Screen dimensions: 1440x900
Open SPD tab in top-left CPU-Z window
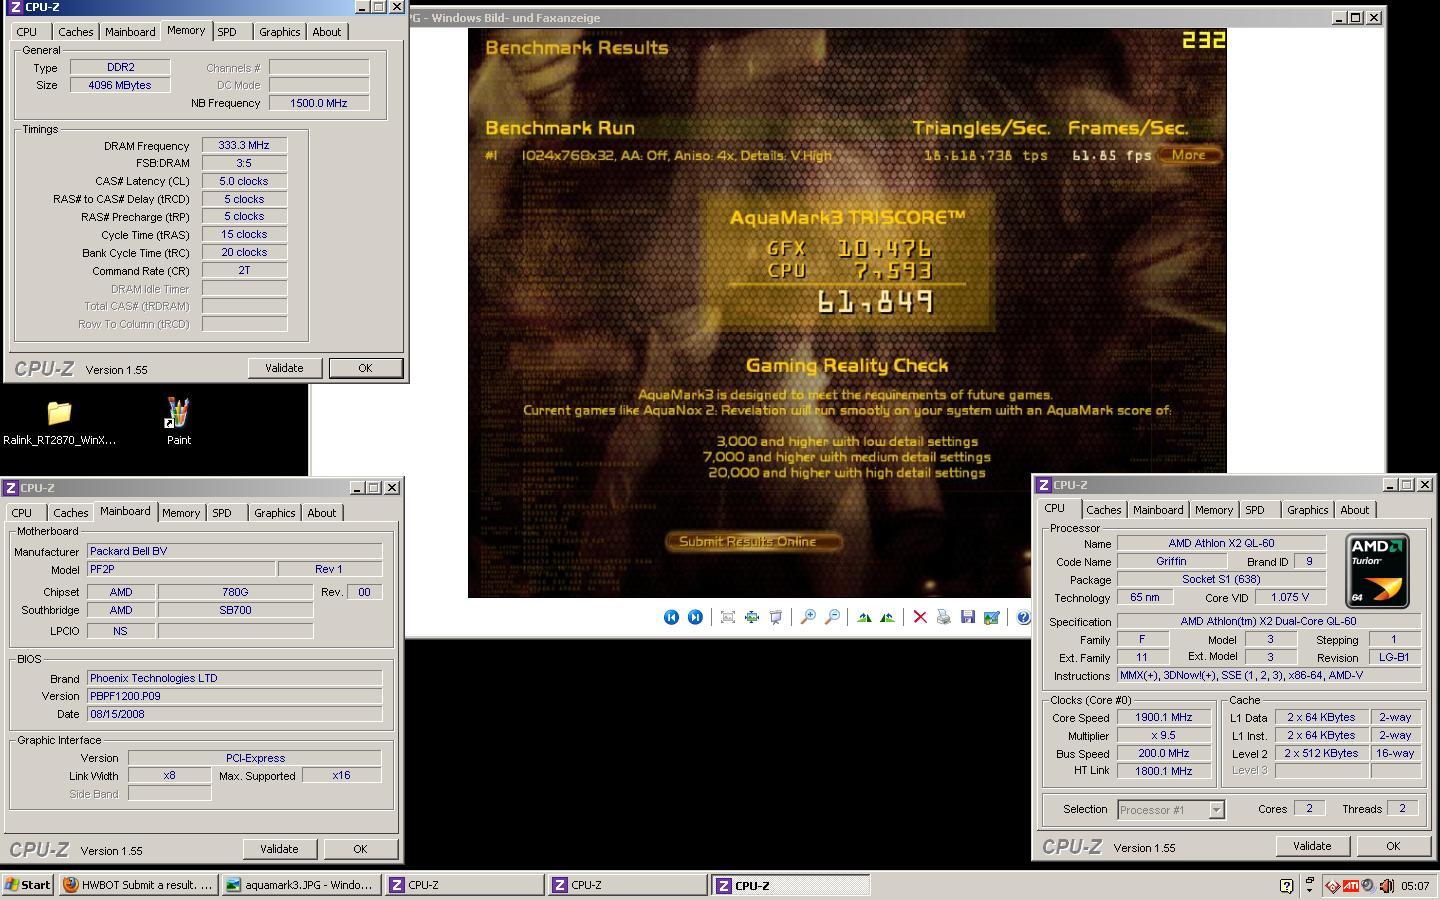point(227,32)
